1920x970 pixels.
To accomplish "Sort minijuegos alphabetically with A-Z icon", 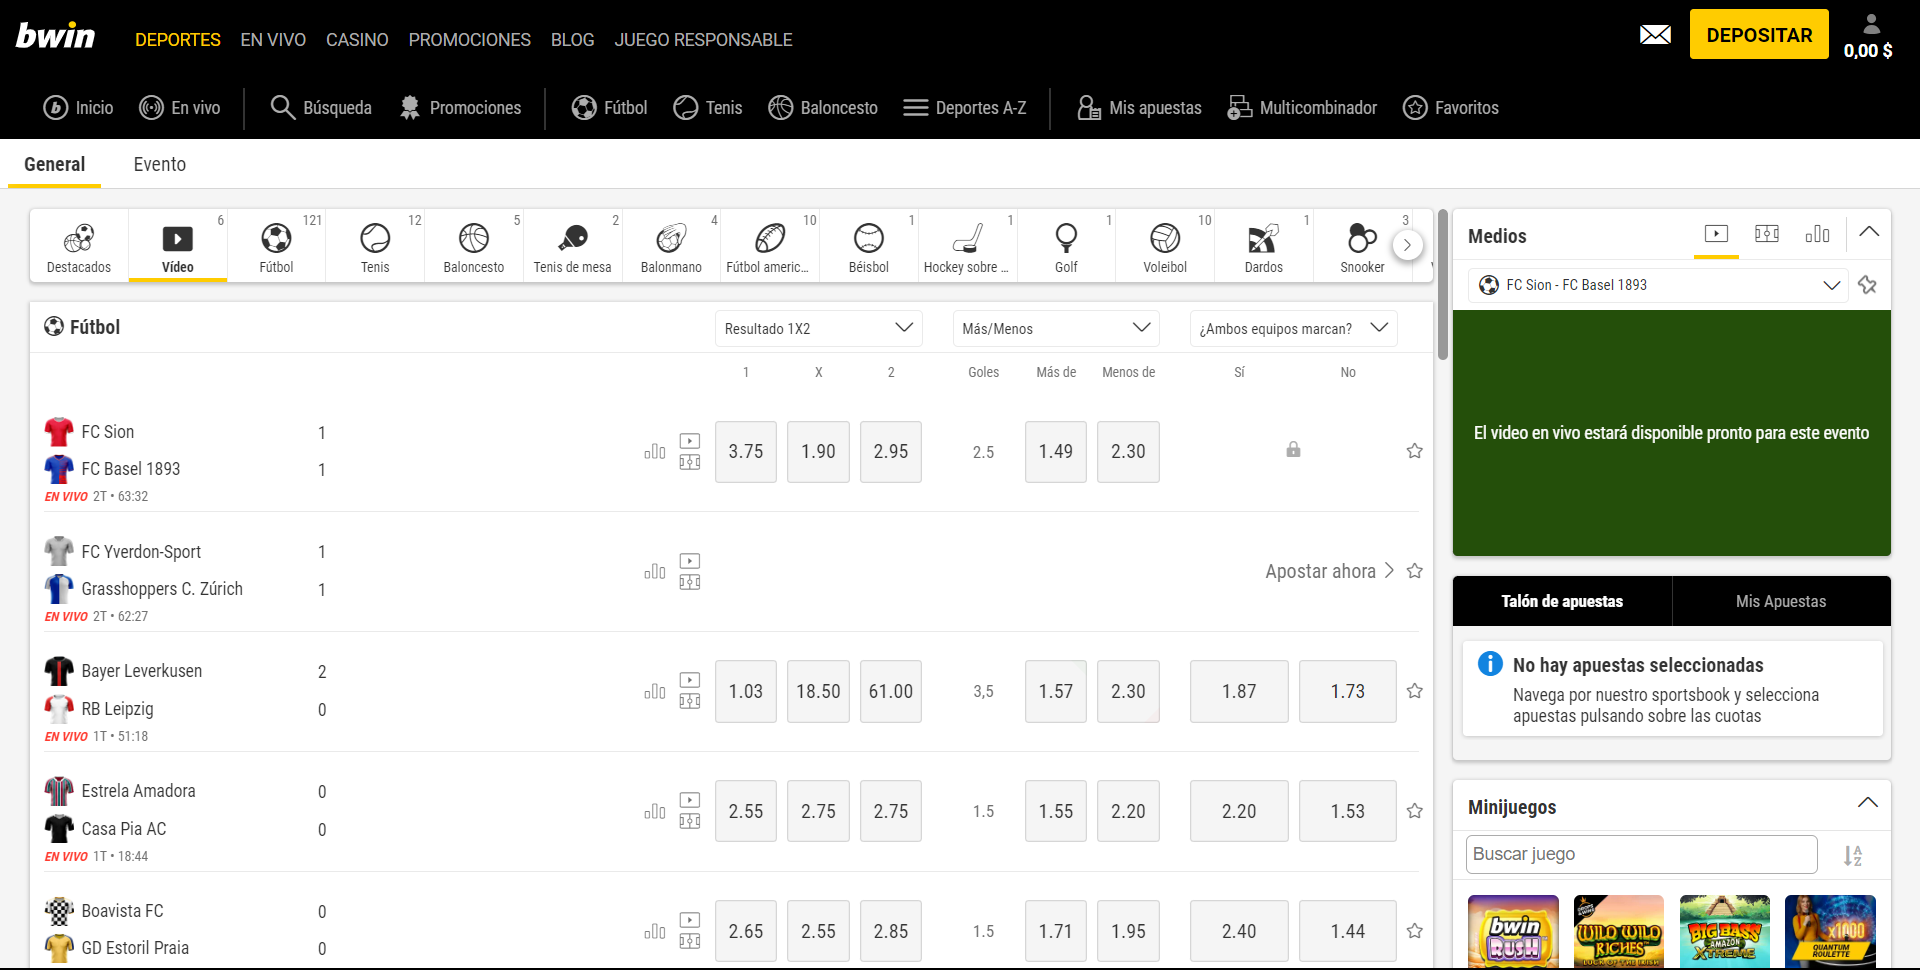I will pyautogui.click(x=1853, y=855).
